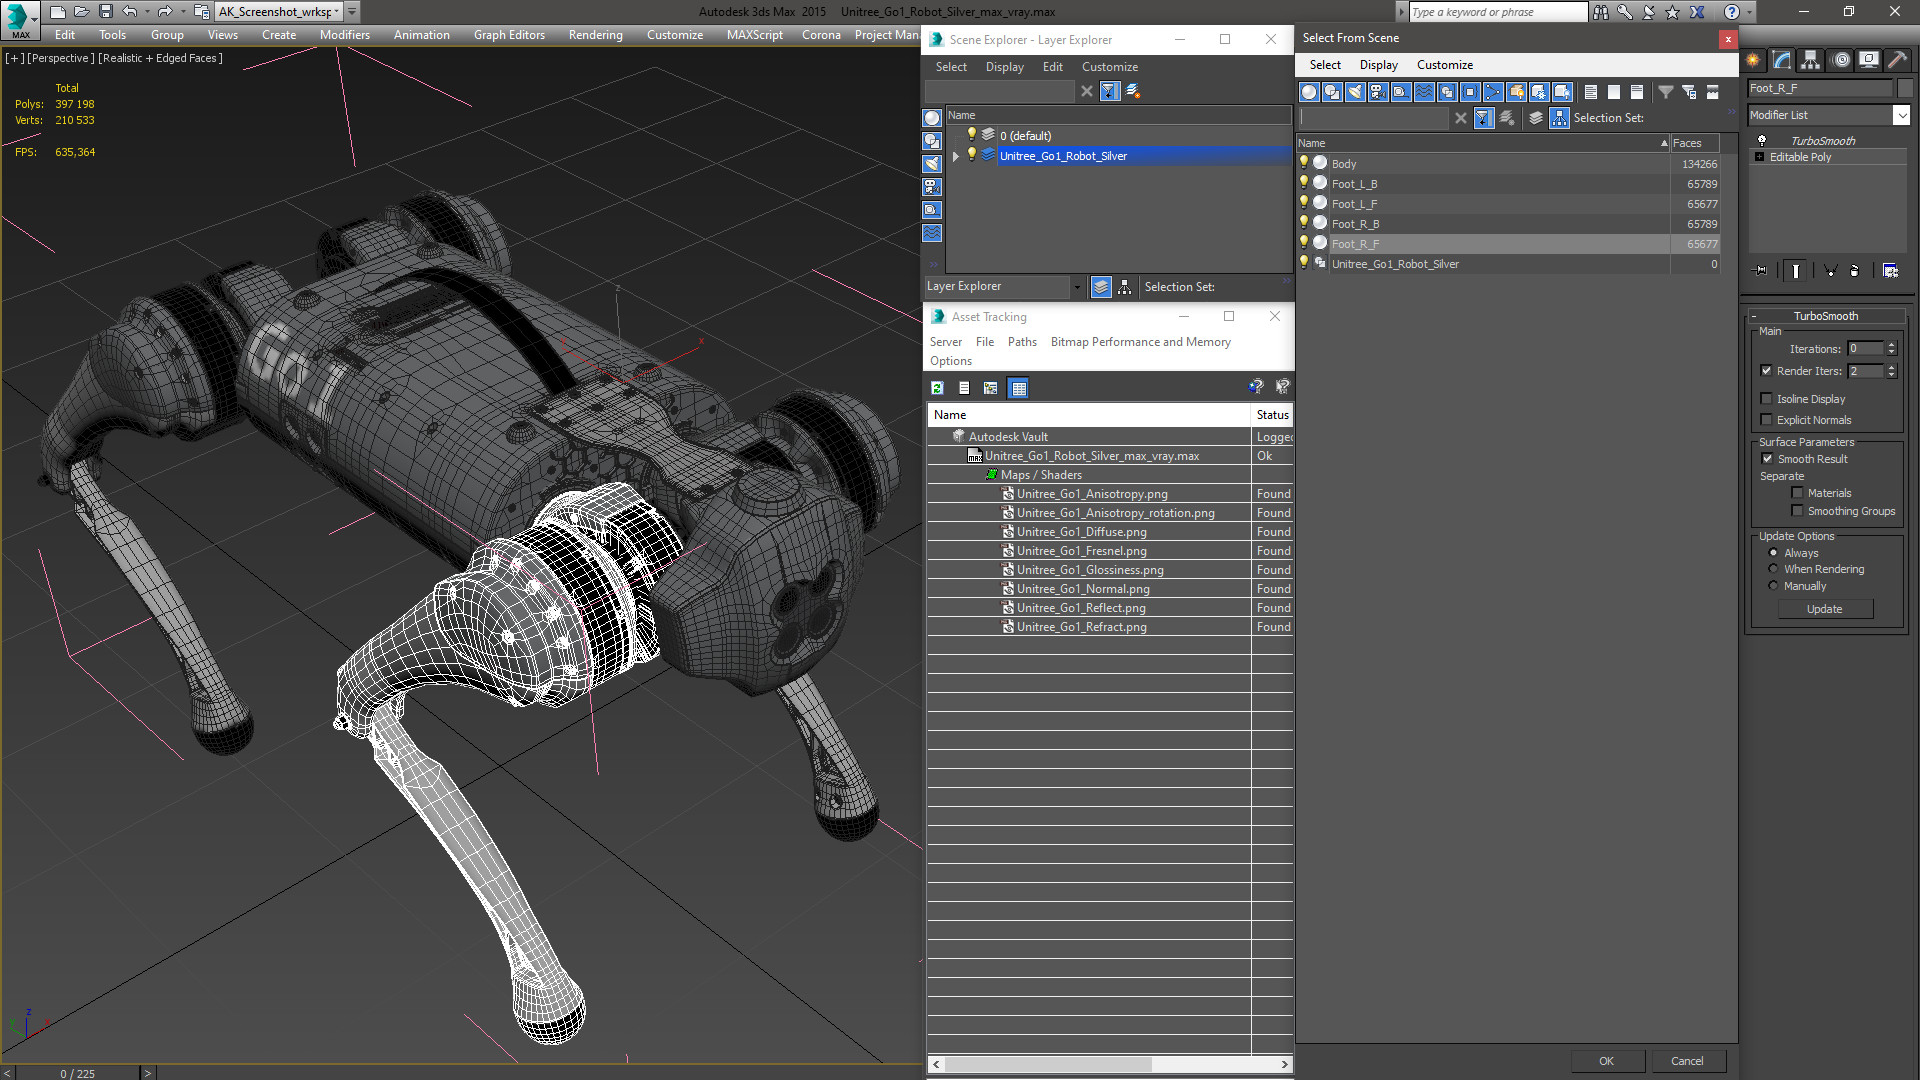This screenshot has width=1920, height=1080.
Task: Click the Redo arrow icon
Action: [165, 12]
